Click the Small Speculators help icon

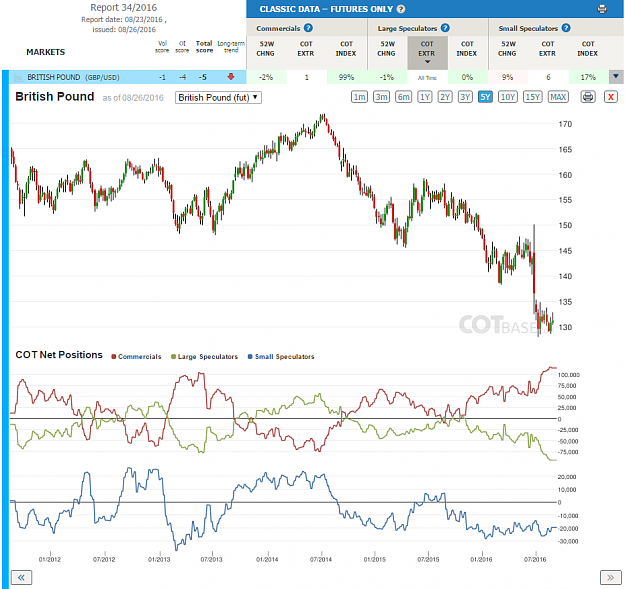pos(566,28)
